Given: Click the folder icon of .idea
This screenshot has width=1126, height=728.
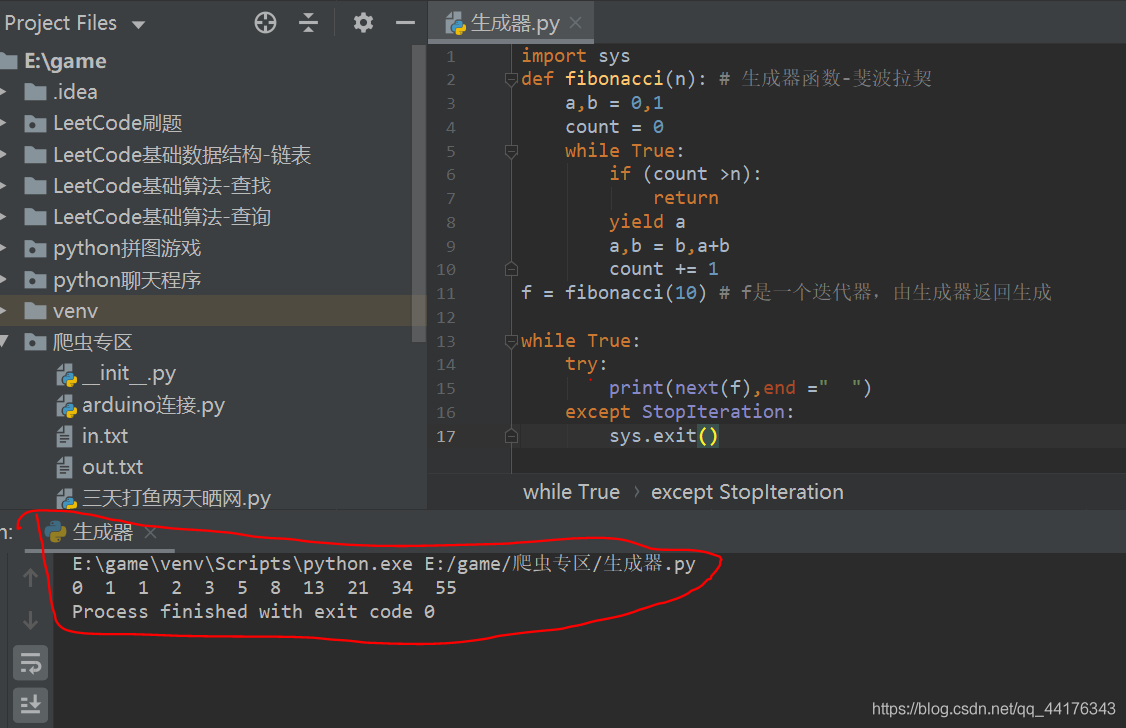Looking at the screenshot, I should tap(35, 92).
